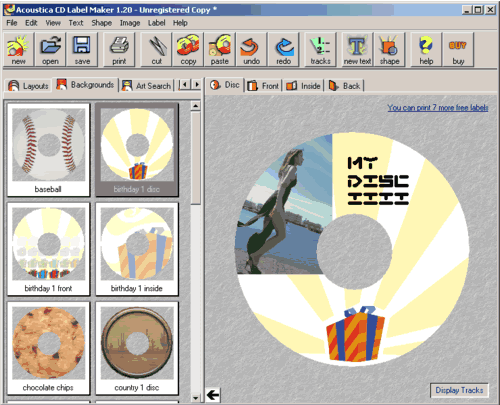Image resolution: width=500 pixels, height=405 pixels.
Task: Undo the last action via undo icon
Action: pyautogui.click(x=251, y=49)
